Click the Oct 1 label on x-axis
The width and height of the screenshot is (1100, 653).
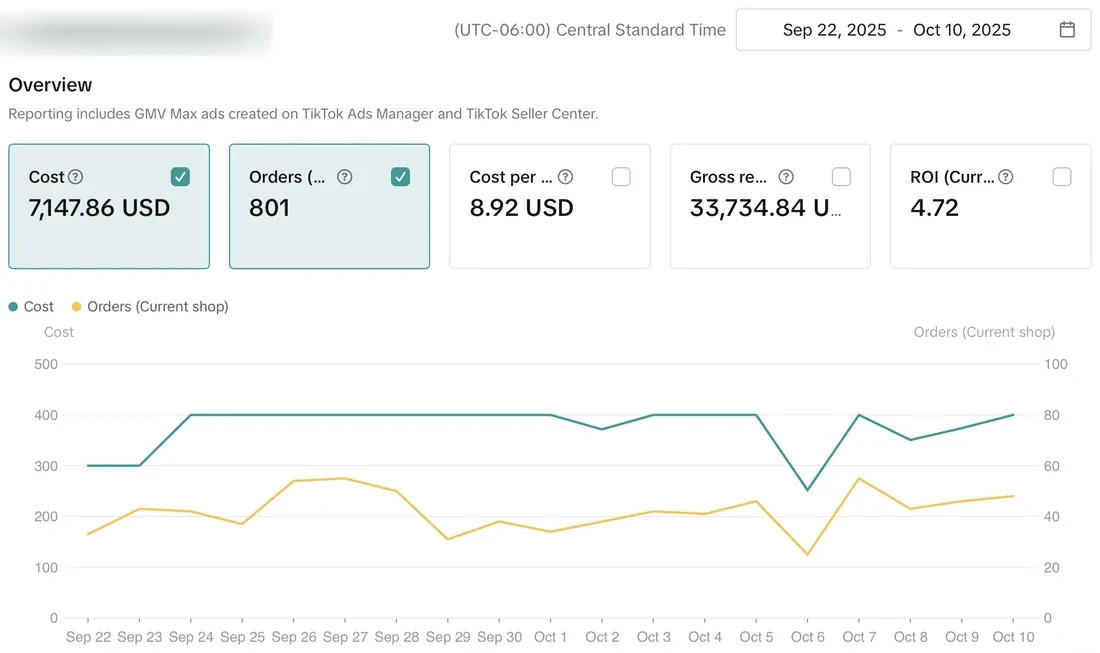(550, 637)
